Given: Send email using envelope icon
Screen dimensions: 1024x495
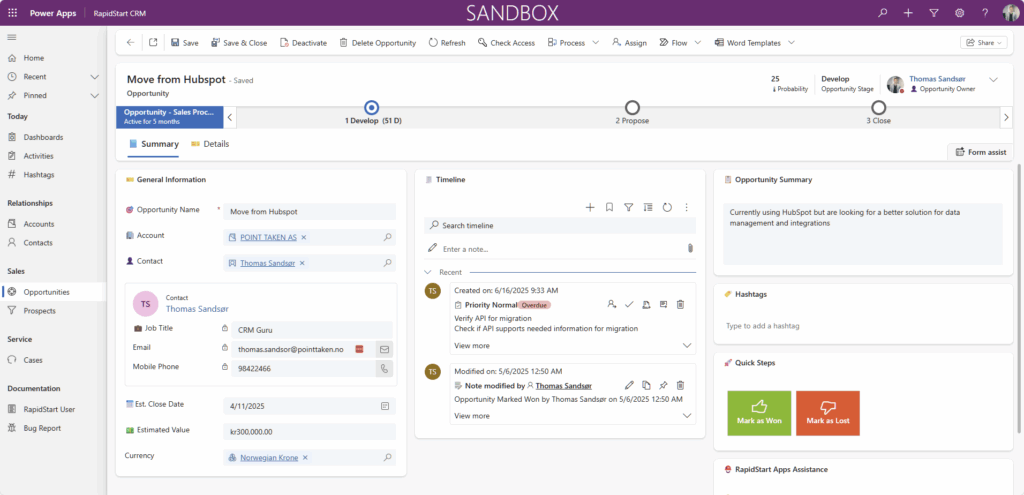Looking at the screenshot, I should pyautogui.click(x=385, y=349).
